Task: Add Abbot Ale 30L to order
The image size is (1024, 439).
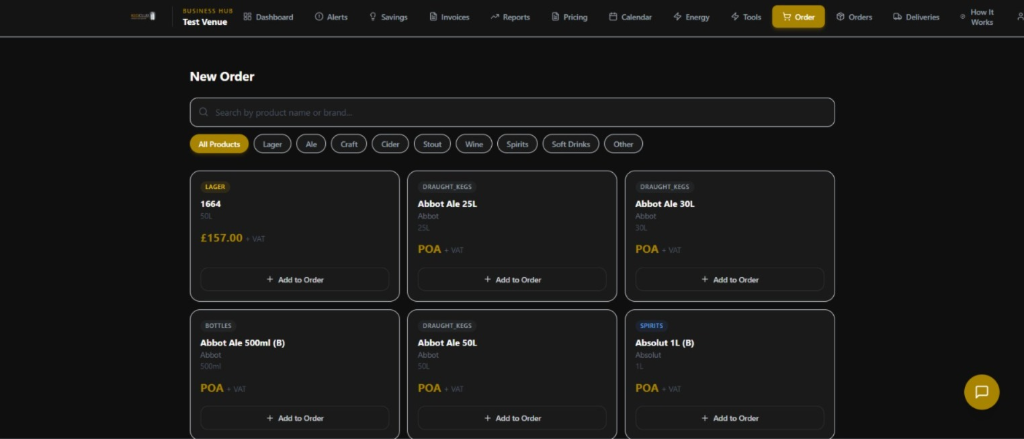Action: point(729,280)
